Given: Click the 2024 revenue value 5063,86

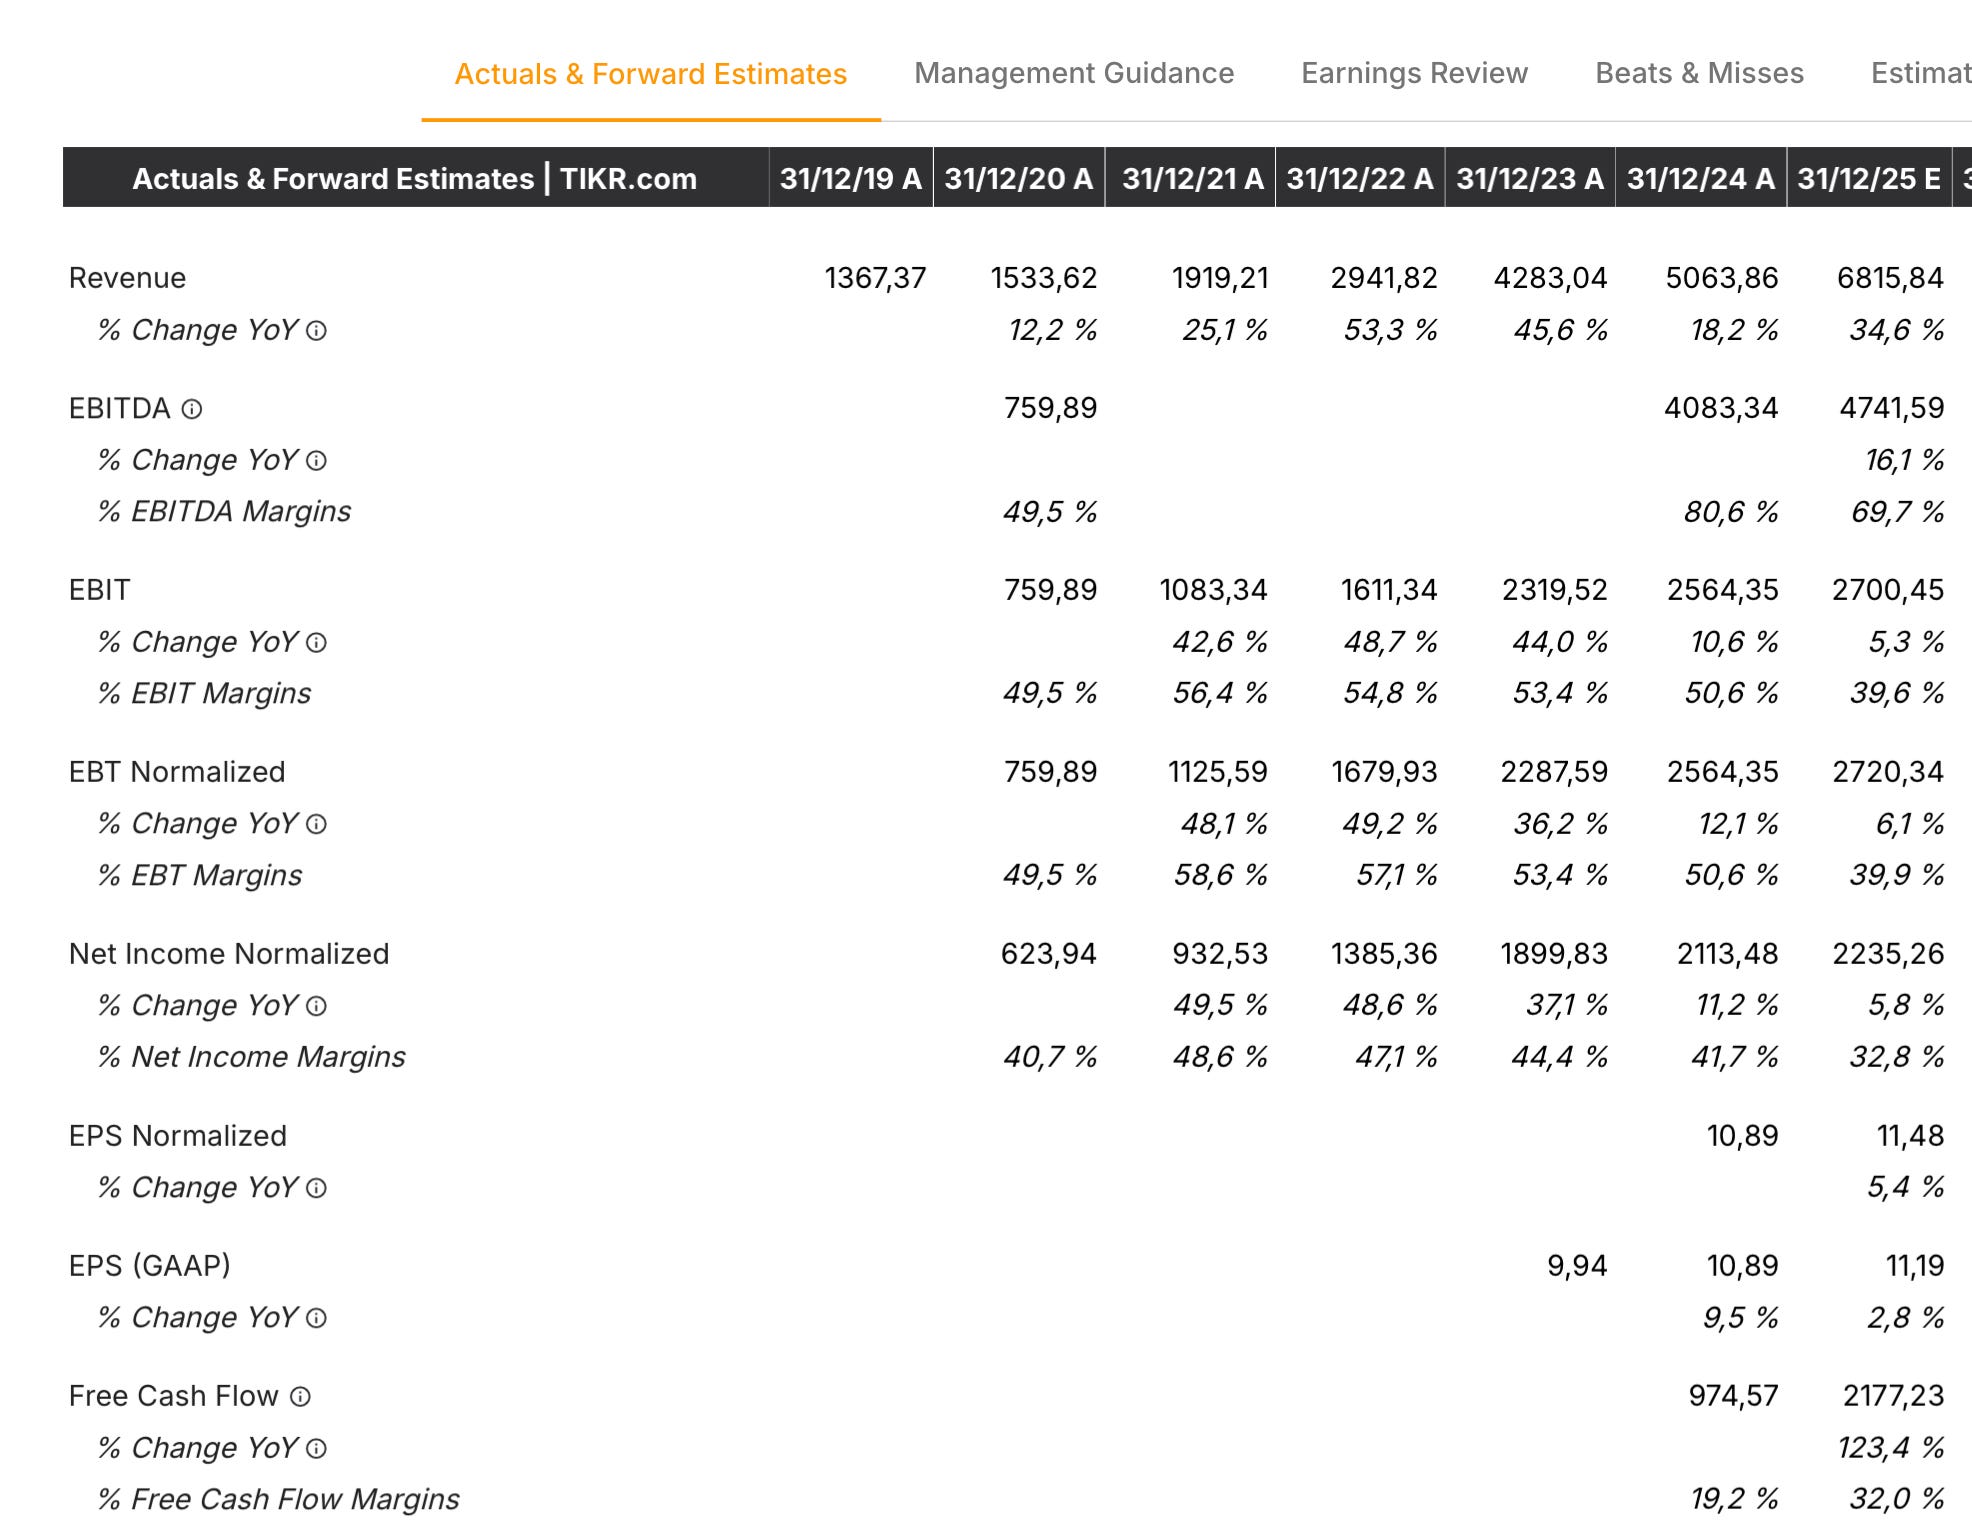Looking at the screenshot, I should pyautogui.click(x=1721, y=278).
